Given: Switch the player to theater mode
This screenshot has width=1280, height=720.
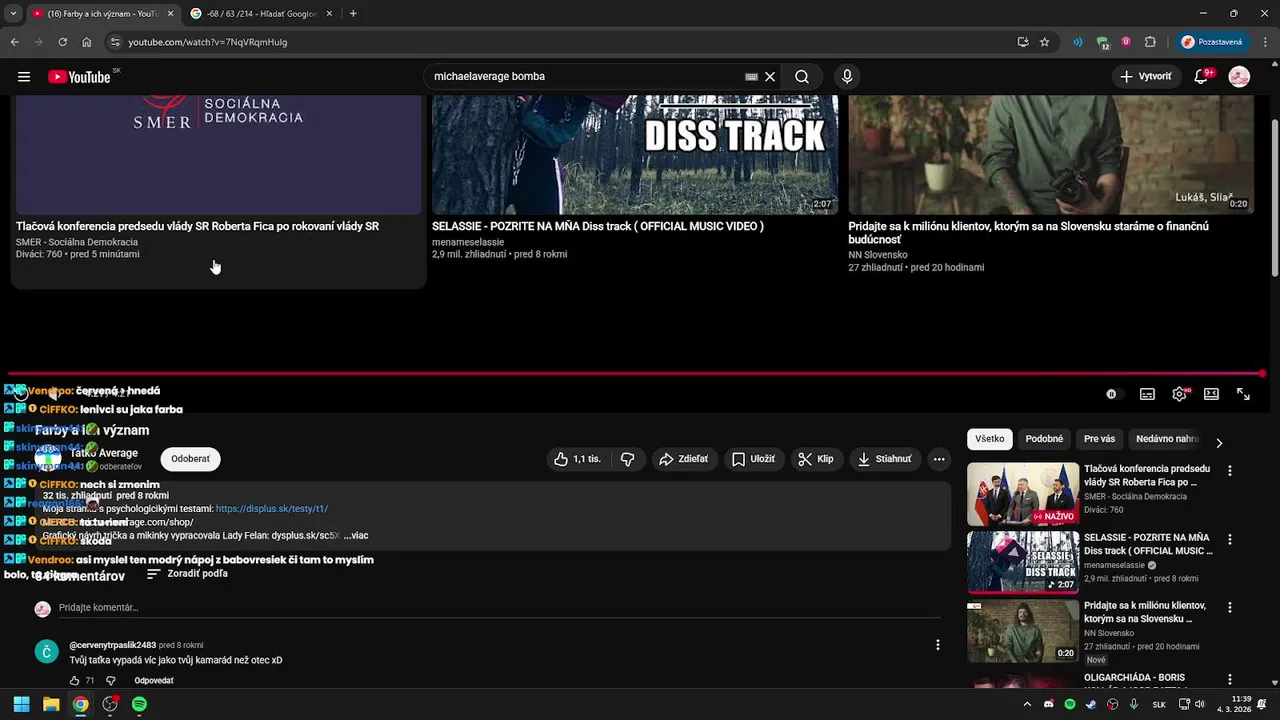Looking at the screenshot, I should 1211,394.
